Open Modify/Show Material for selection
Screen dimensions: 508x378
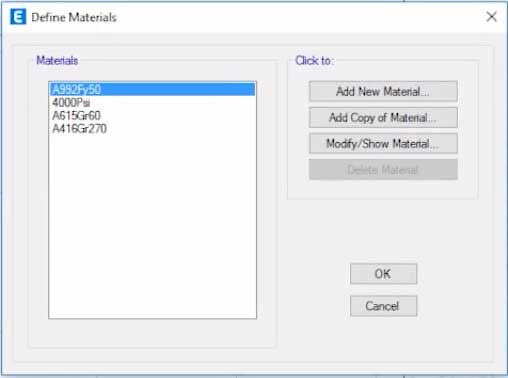point(383,144)
